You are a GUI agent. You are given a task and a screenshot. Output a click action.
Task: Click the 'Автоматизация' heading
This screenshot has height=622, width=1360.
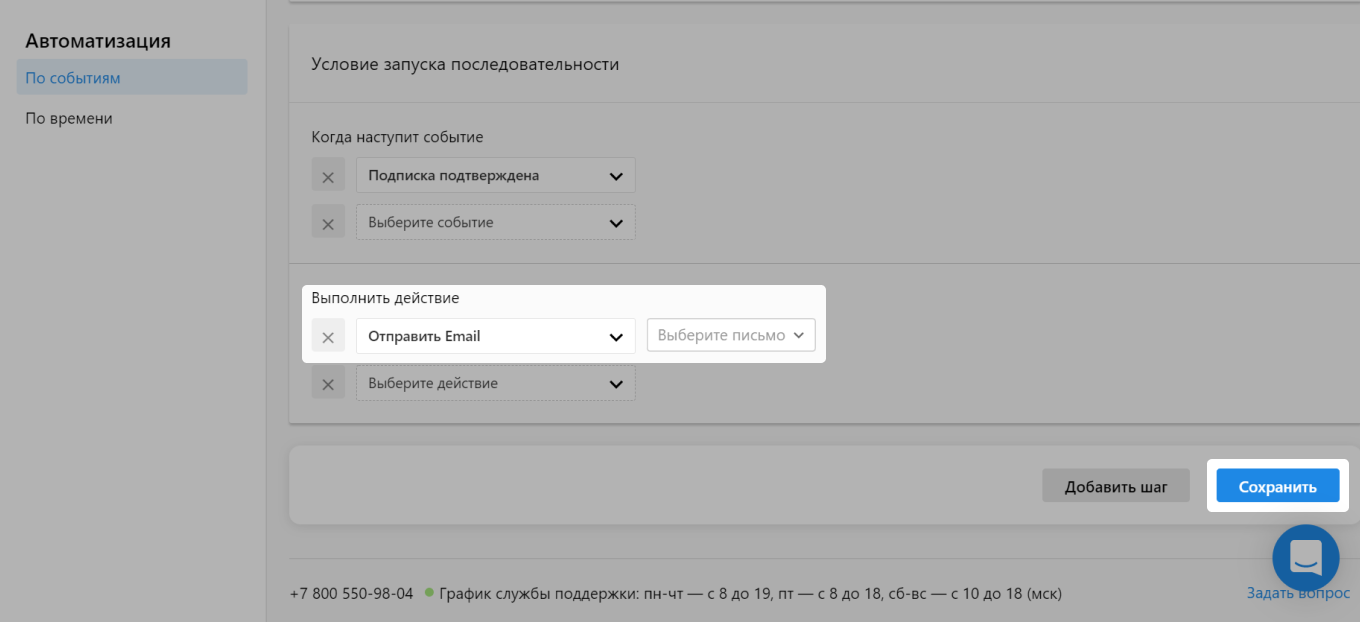(x=97, y=40)
